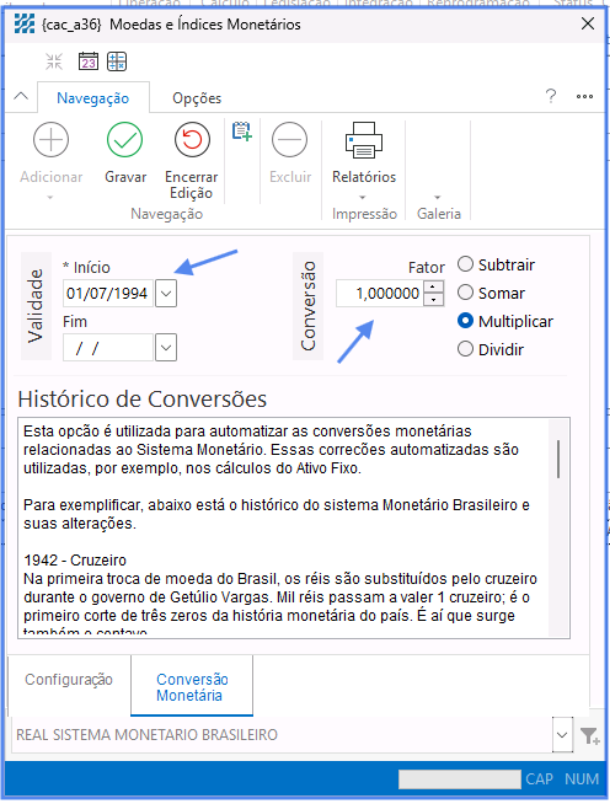Select the Somar radio option

point(465,293)
